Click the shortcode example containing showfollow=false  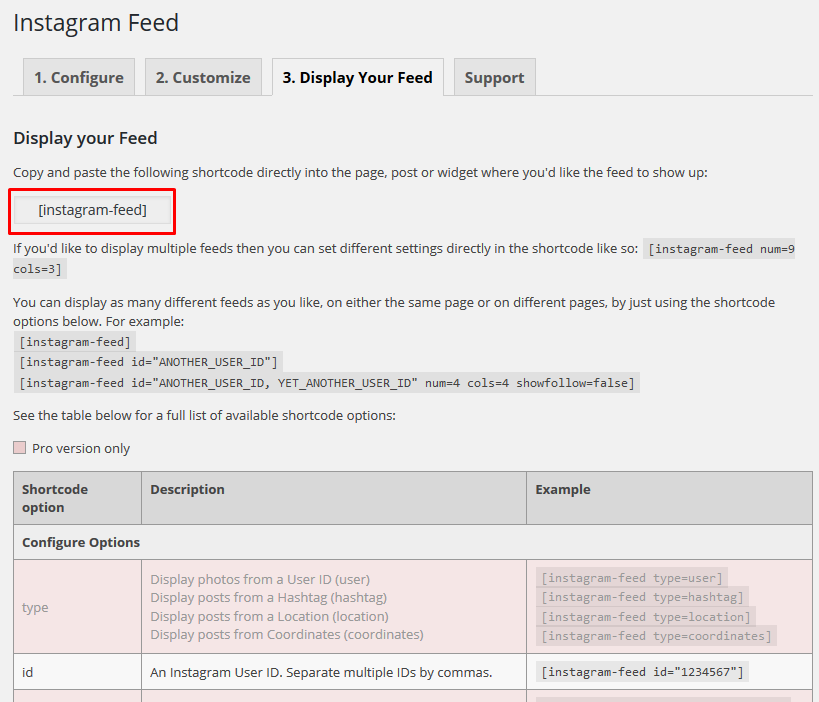coord(327,383)
